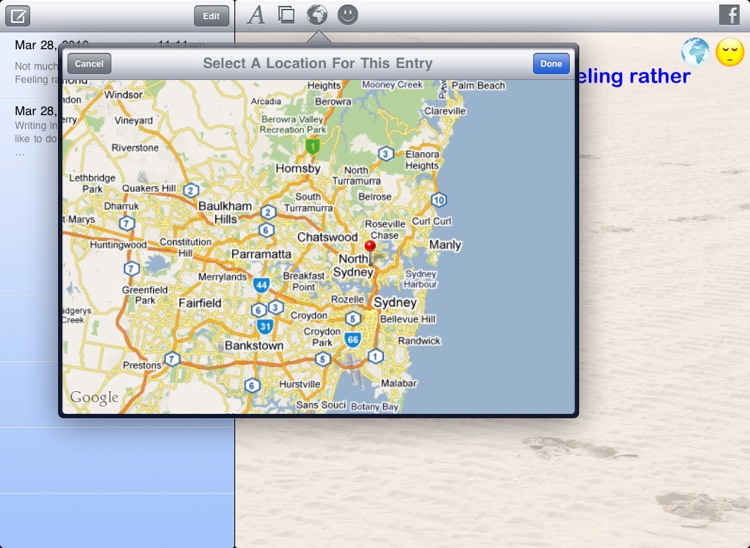Tap the Hurstville label on map

(x=299, y=384)
